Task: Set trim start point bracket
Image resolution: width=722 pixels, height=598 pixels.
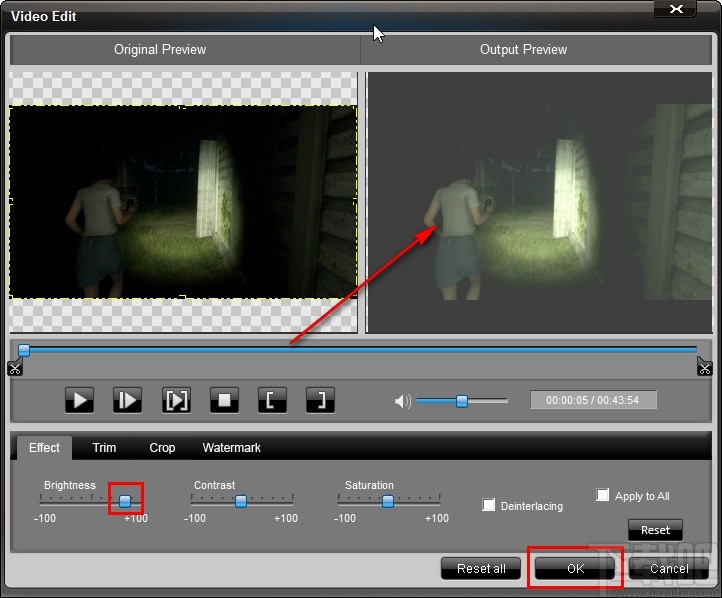Action: [x=272, y=400]
